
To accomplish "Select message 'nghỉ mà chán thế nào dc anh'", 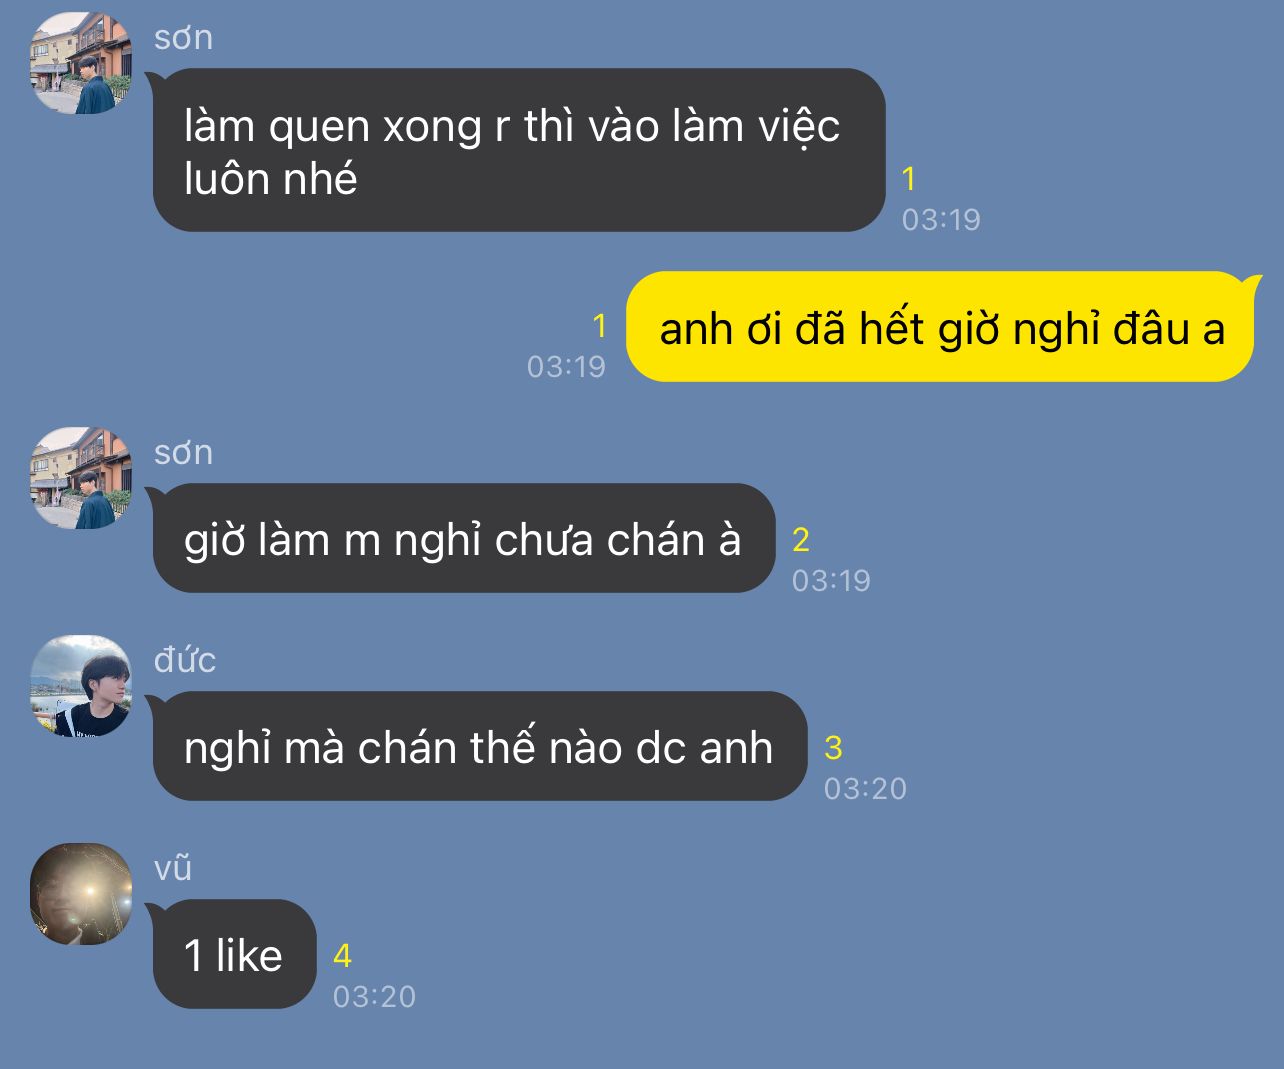I will (479, 746).
